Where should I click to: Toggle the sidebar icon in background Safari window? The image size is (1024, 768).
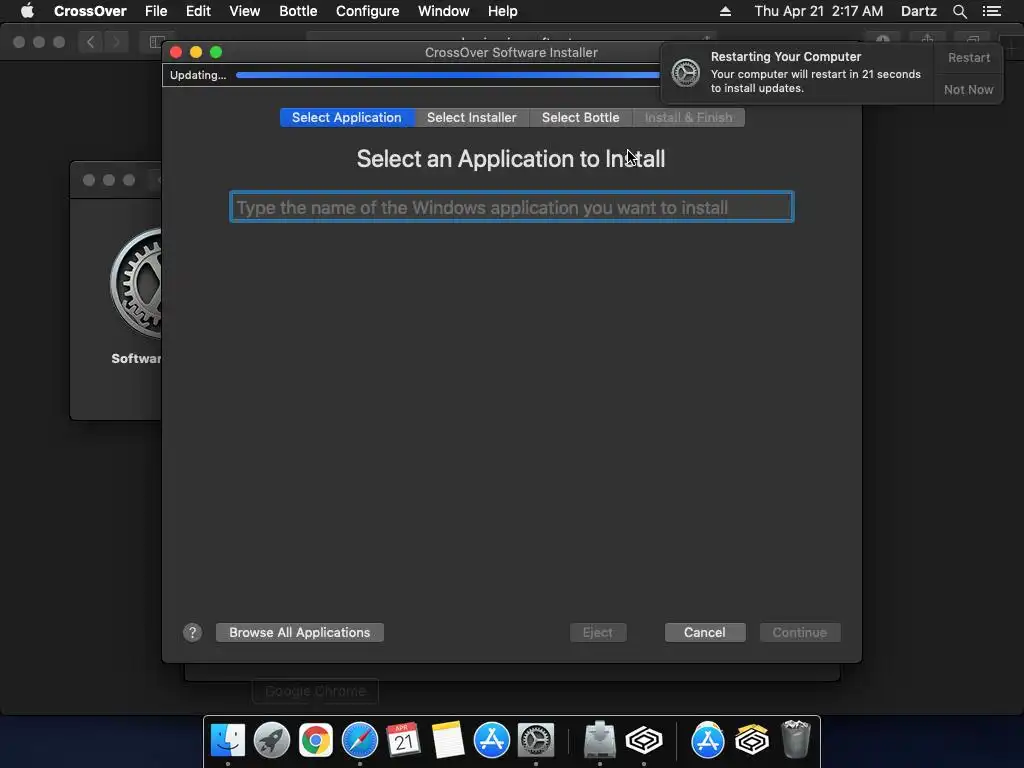155,42
